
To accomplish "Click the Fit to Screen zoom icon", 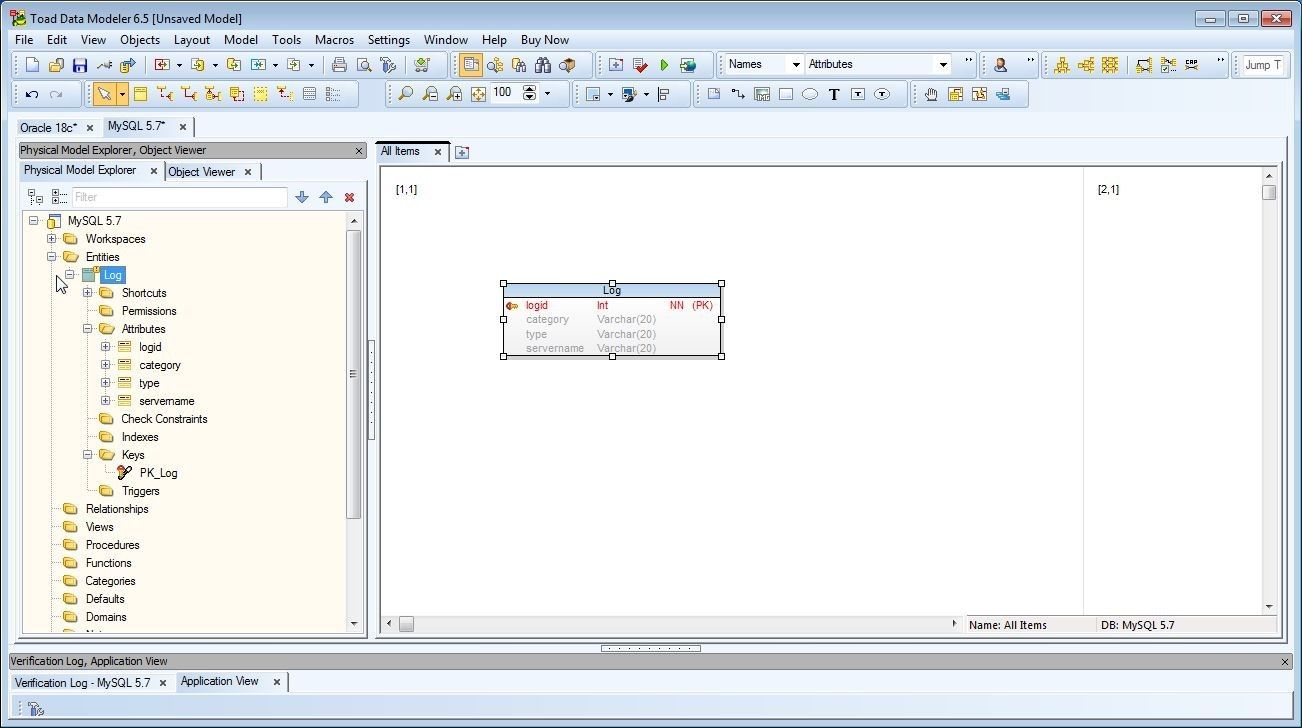I will (478, 94).
